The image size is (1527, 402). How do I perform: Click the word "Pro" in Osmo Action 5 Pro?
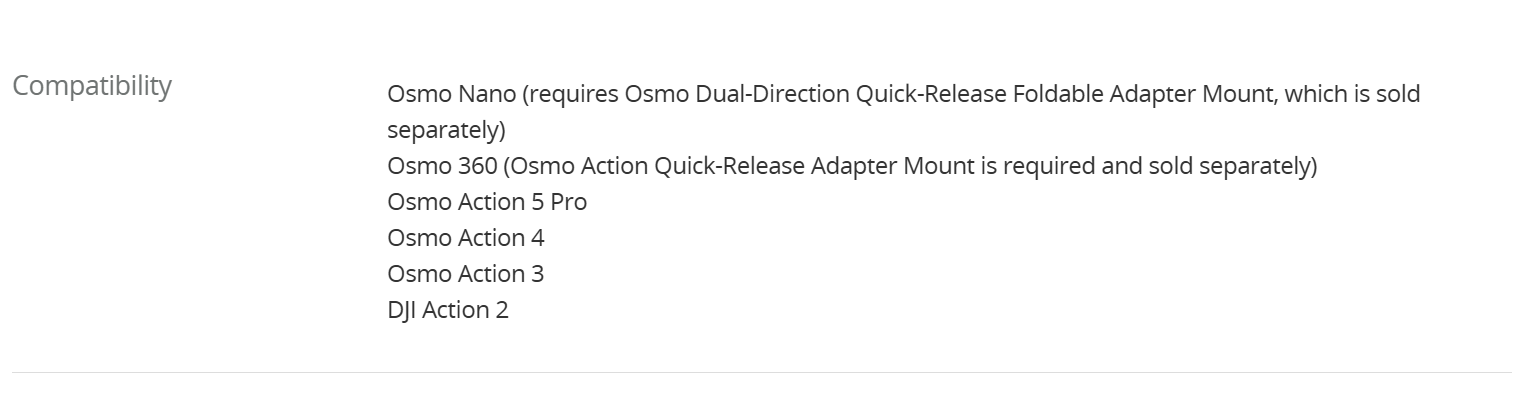click(x=568, y=202)
